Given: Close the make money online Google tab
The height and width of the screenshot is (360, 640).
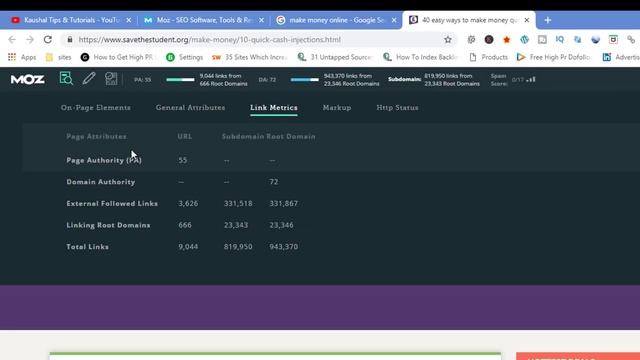Looking at the screenshot, I should pyautogui.click(x=394, y=20).
